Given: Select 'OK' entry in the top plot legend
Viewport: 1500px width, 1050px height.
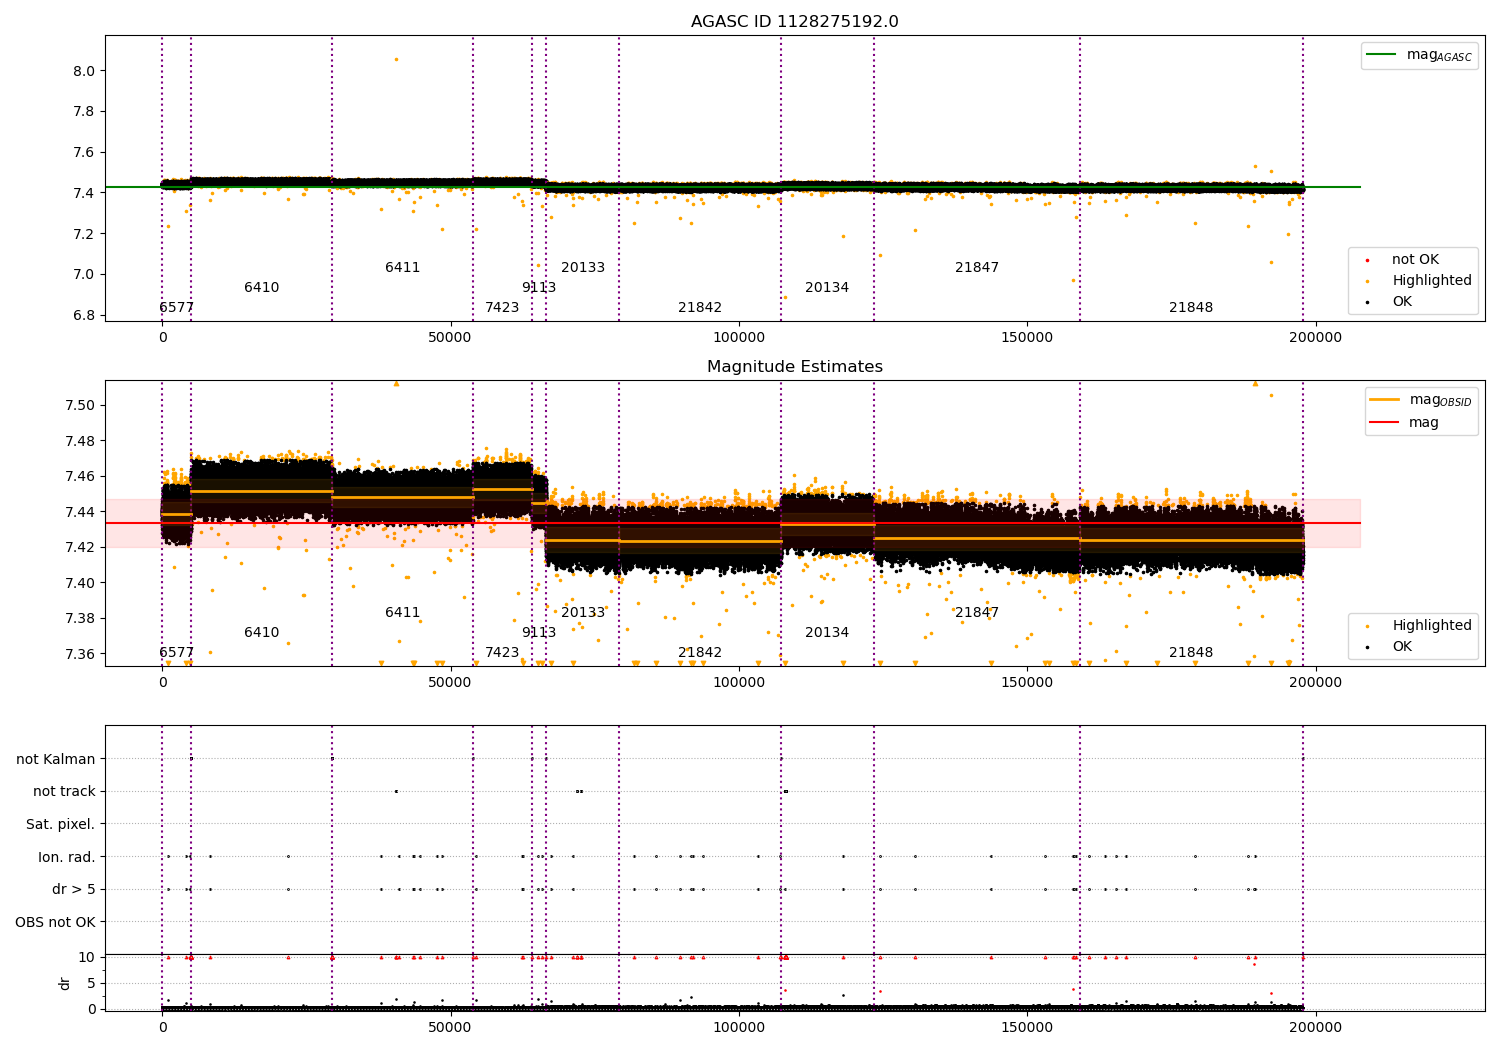Looking at the screenshot, I should click(1402, 302).
